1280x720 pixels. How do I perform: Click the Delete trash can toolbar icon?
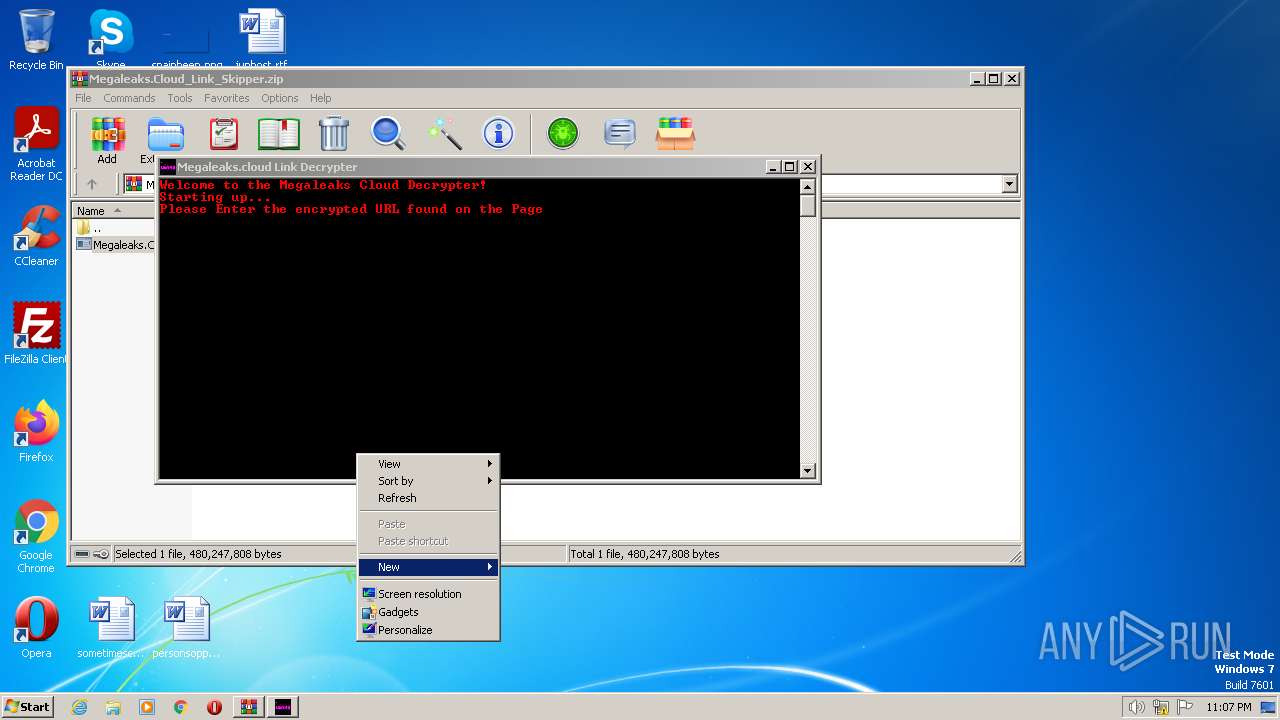(x=334, y=134)
